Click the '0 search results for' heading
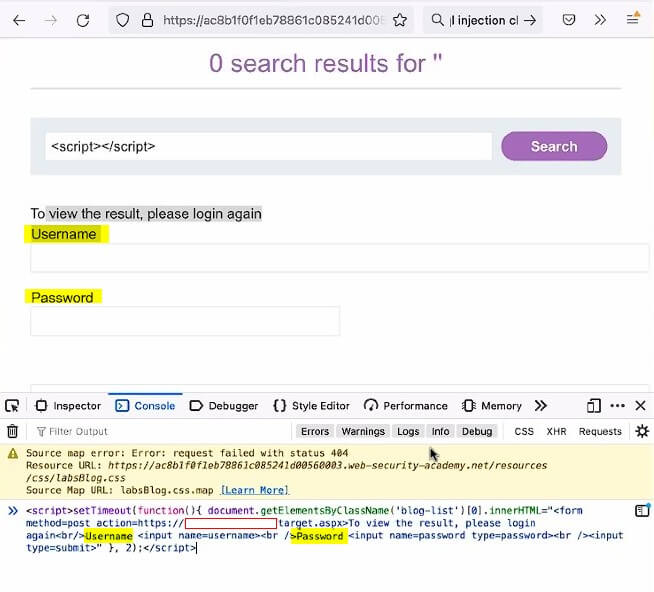This screenshot has height=592, width=654. [x=325, y=64]
